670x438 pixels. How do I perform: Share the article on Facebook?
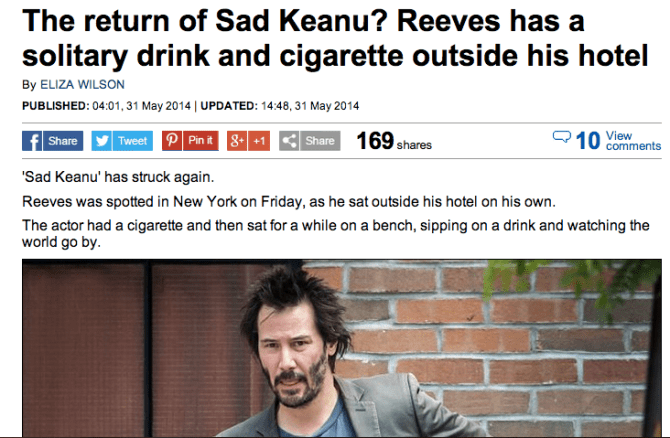pyautogui.click(x=63, y=141)
